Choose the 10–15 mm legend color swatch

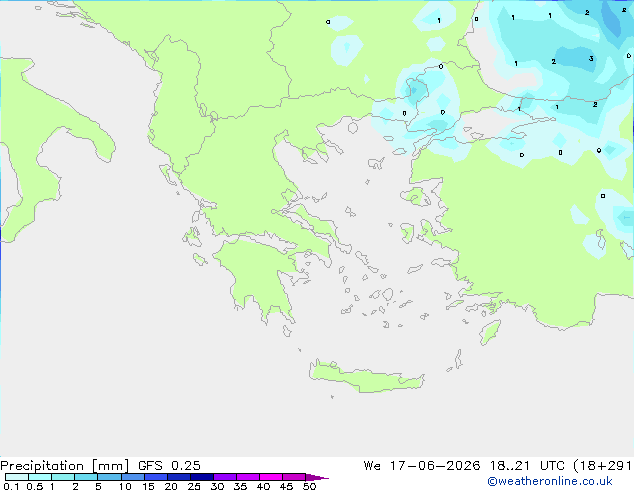[132, 477]
